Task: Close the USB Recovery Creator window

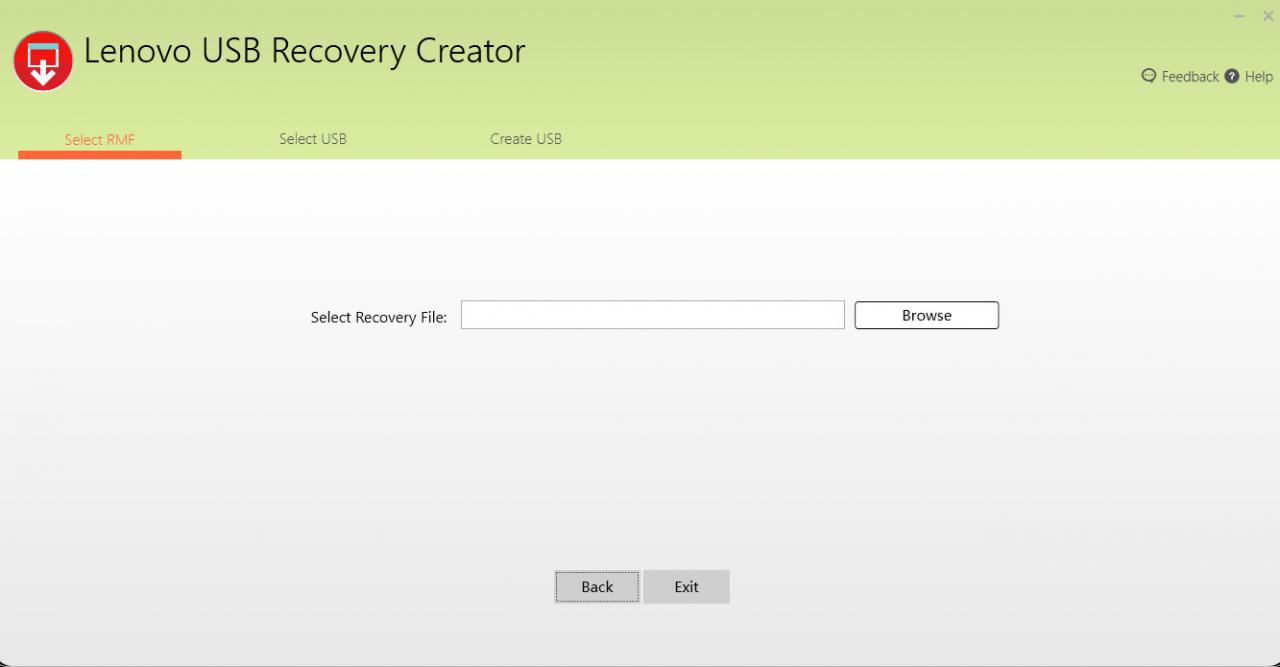Action: click(1268, 16)
